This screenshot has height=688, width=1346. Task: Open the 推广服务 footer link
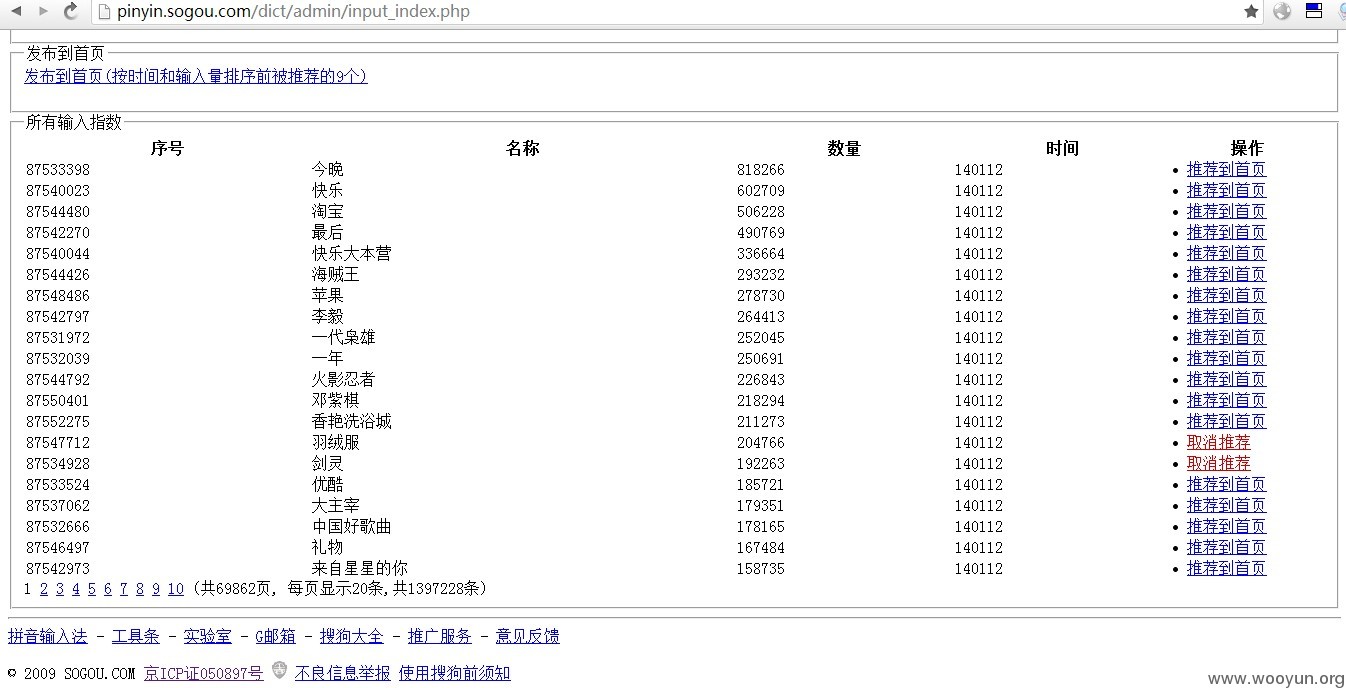pos(440,636)
